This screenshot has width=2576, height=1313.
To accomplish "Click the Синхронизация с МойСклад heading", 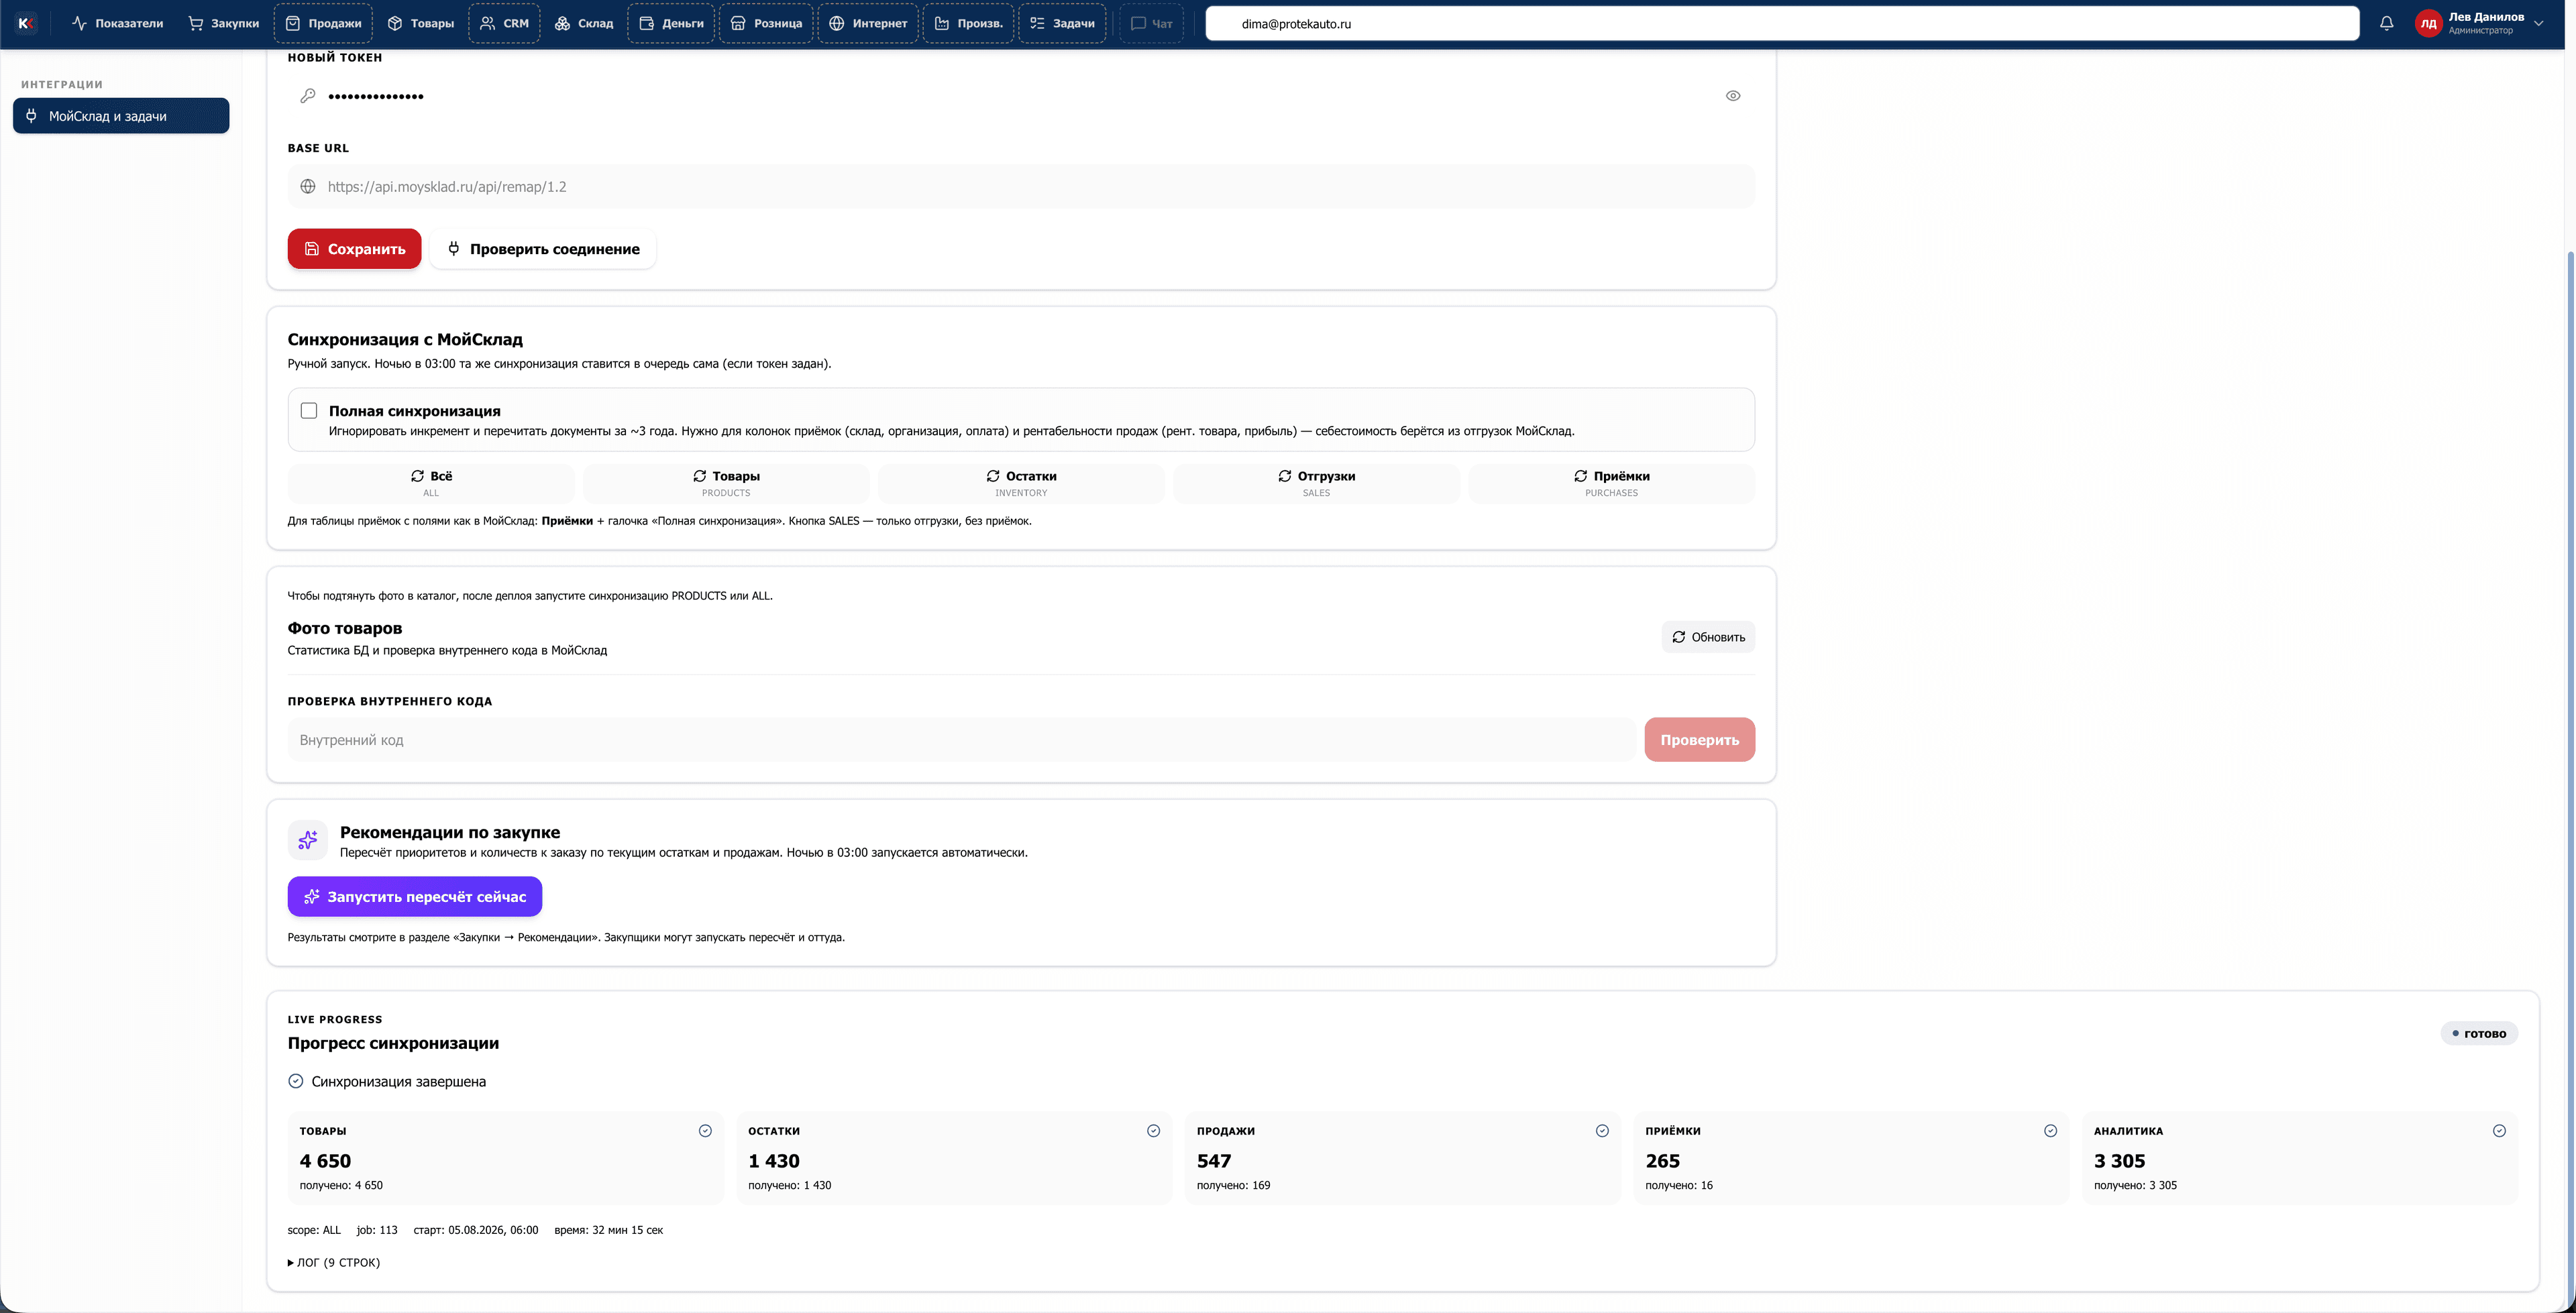I will click(x=405, y=340).
